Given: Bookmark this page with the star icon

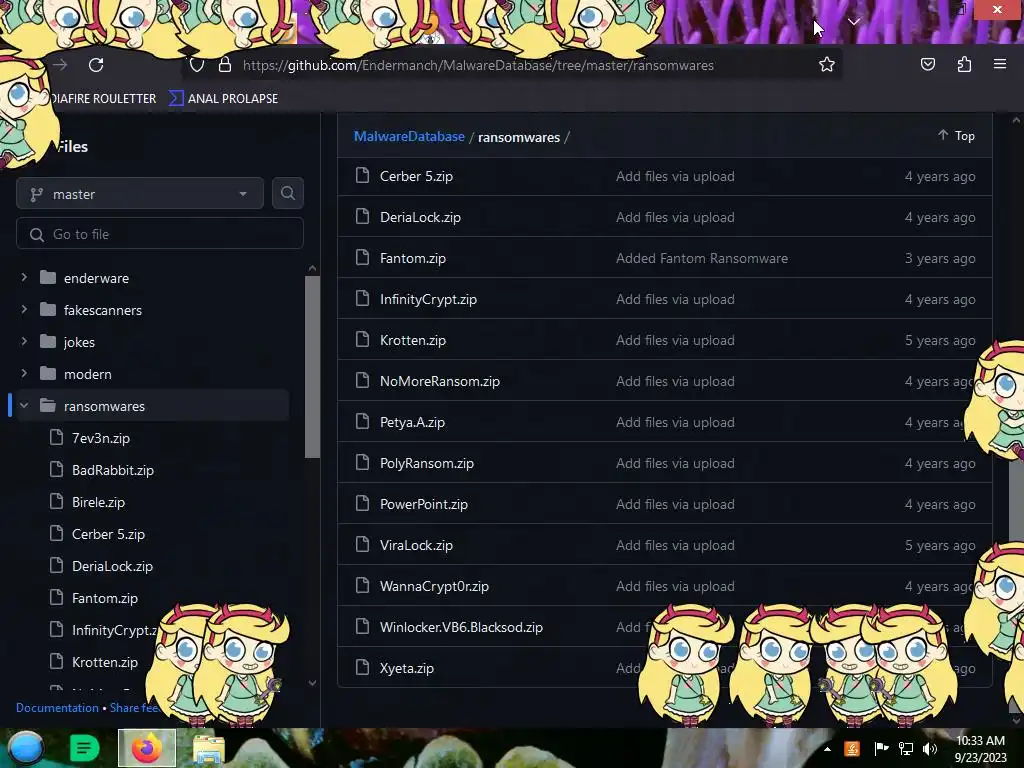Looking at the screenshot, I should pyautogui.click(x=827, y=64).
